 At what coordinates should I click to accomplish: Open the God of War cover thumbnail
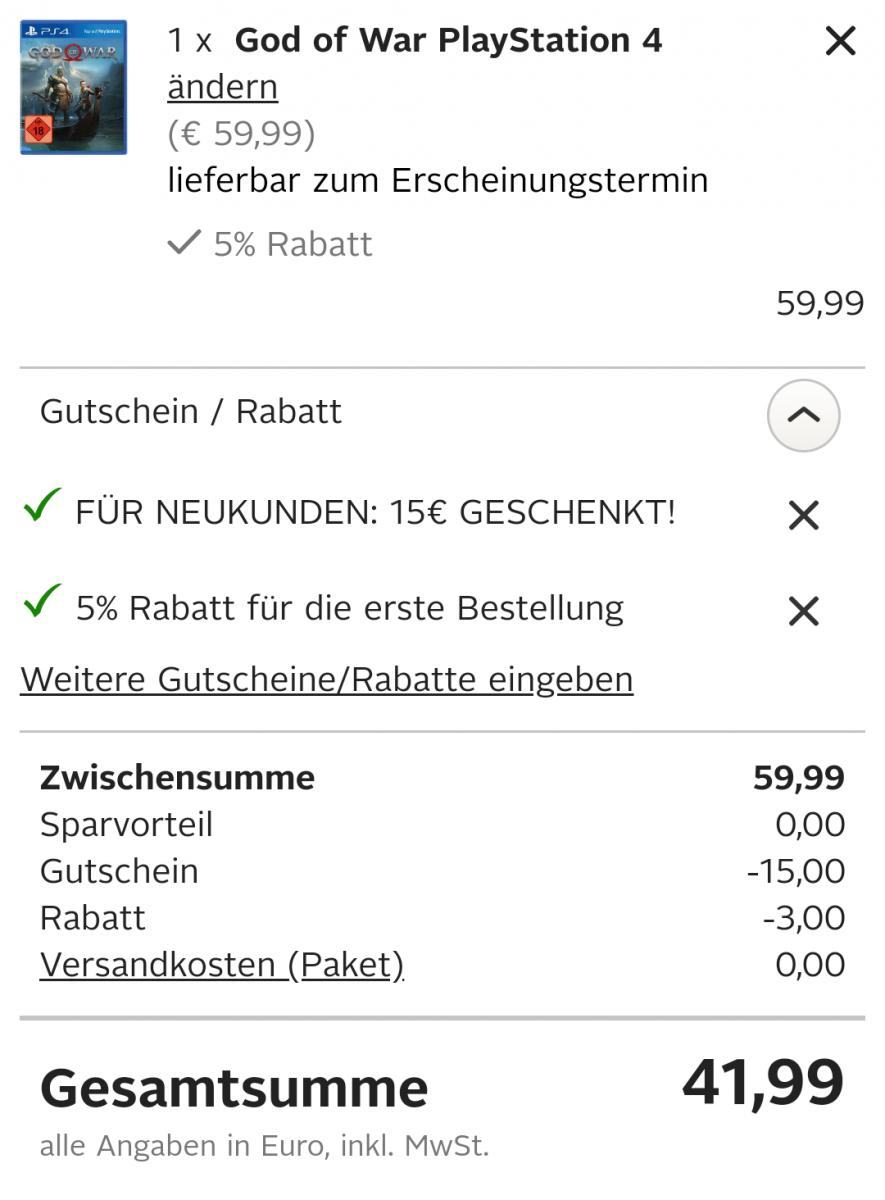pos(73,87)
